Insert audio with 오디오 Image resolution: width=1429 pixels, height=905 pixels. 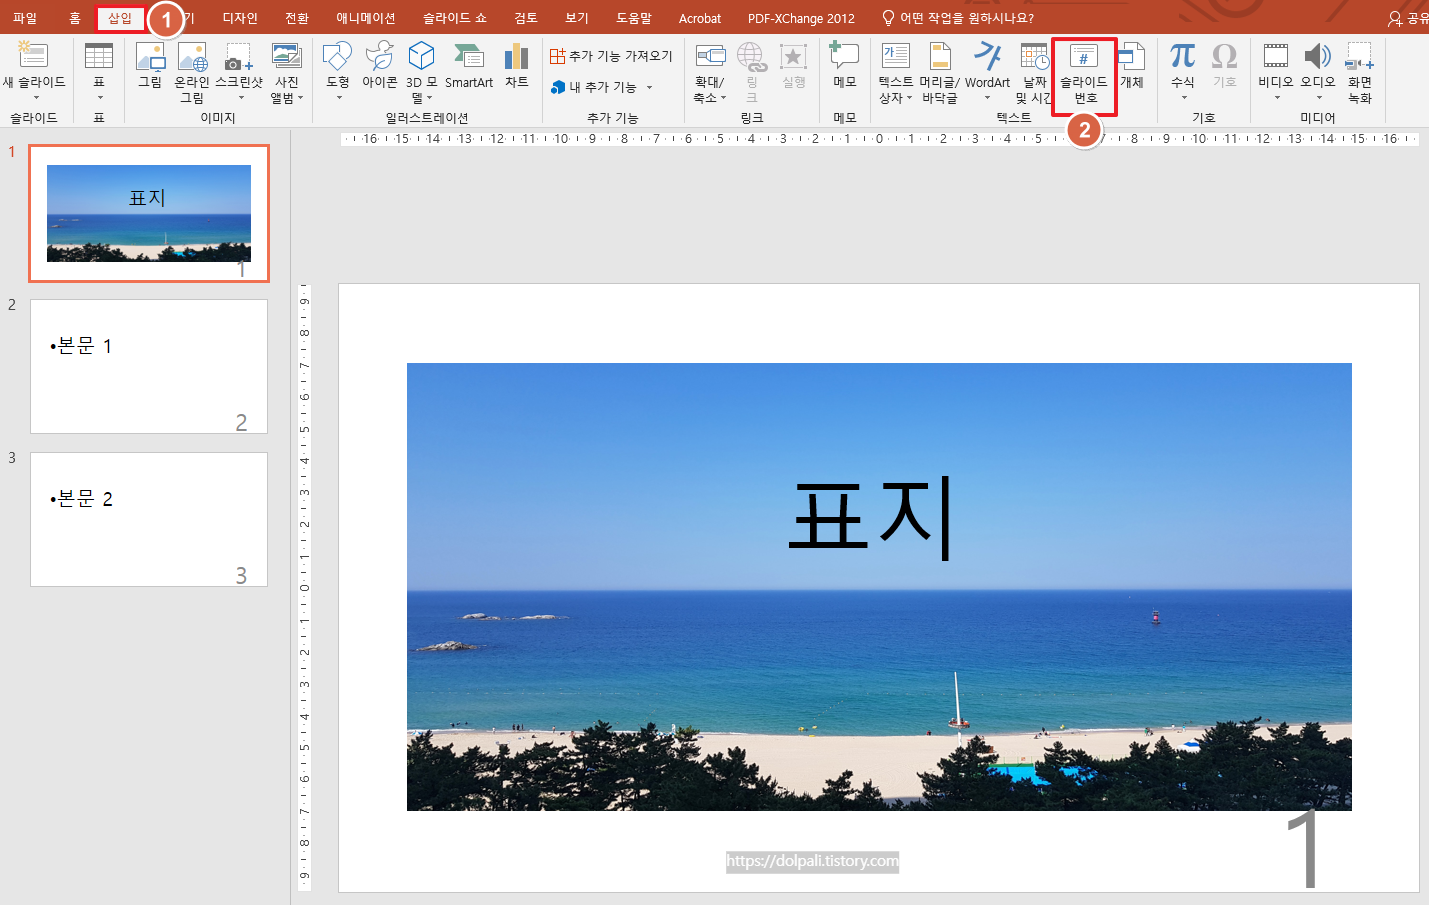point(1318,72)
